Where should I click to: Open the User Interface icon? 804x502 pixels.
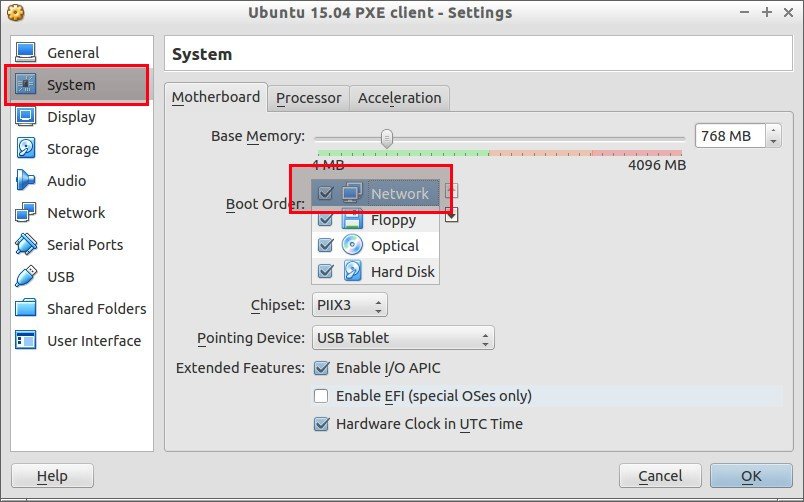pos(26,340)
